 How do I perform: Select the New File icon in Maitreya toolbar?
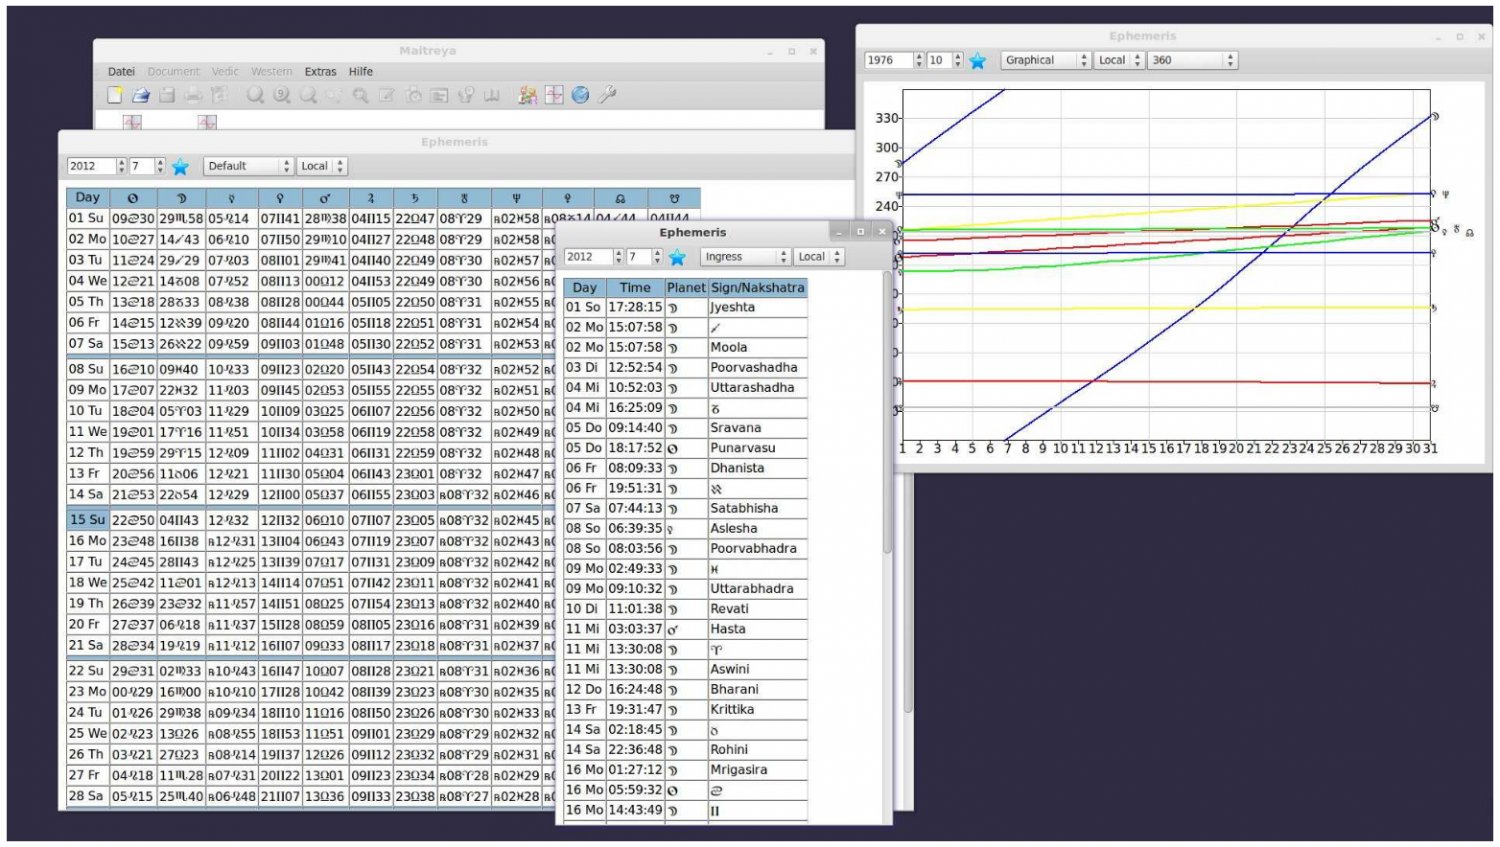(115, 97)
